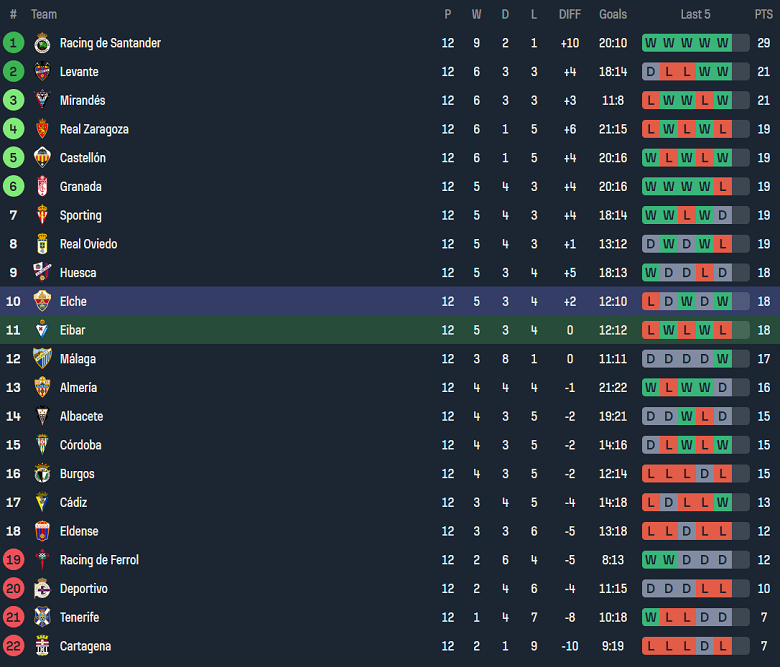Viewport: 780px width, 667px height.
Task: Click the Cádiz team crest
Action: point(42,503)
